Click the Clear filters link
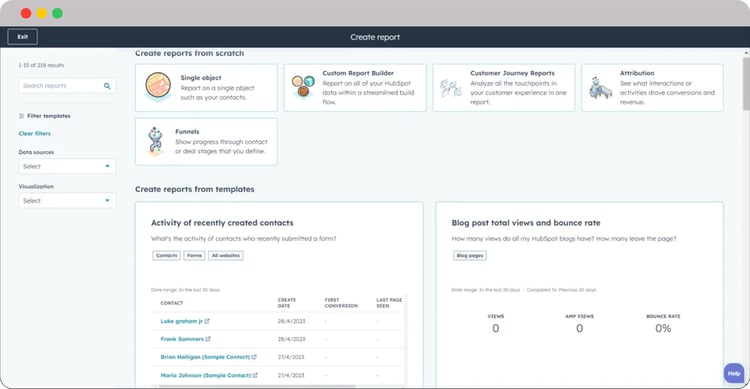Image resolution: width=750 pixels, height=389 pixels. coord(34,133)
